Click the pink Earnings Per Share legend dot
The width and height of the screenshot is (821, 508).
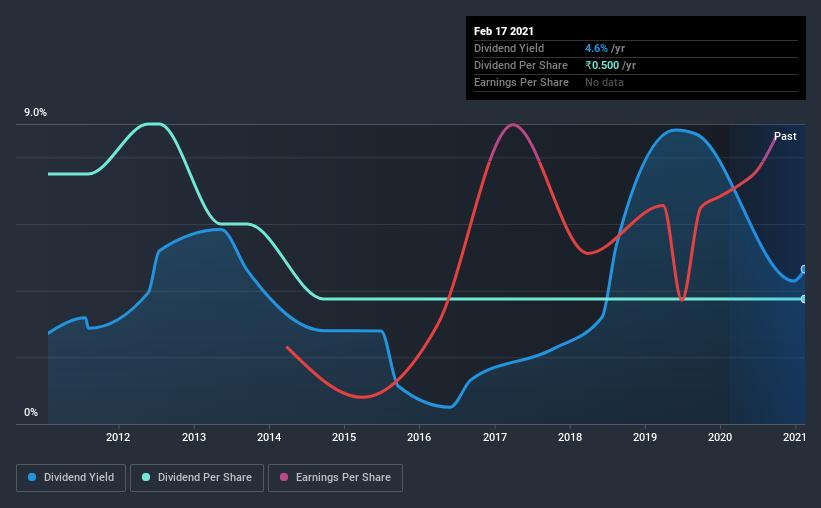[284, 477]
